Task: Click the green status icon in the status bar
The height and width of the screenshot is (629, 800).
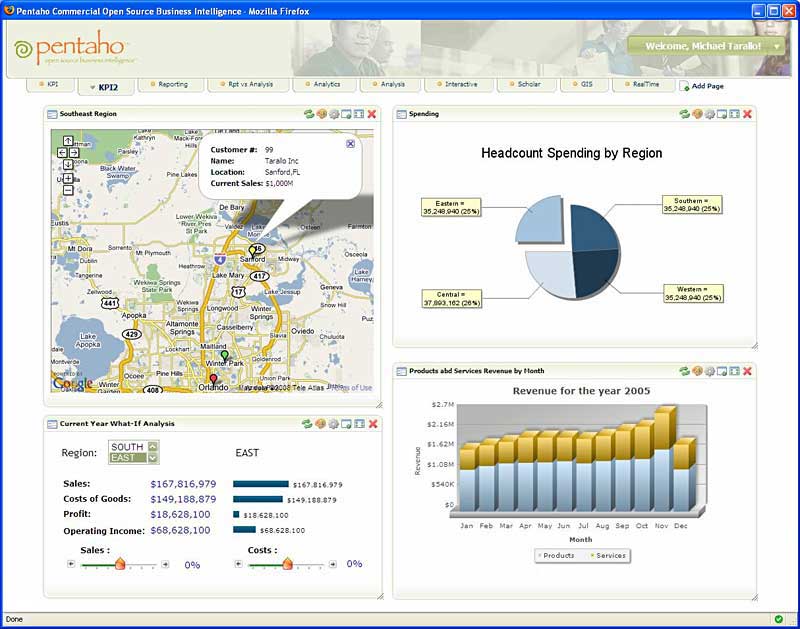Action: (x=779, y=619)
